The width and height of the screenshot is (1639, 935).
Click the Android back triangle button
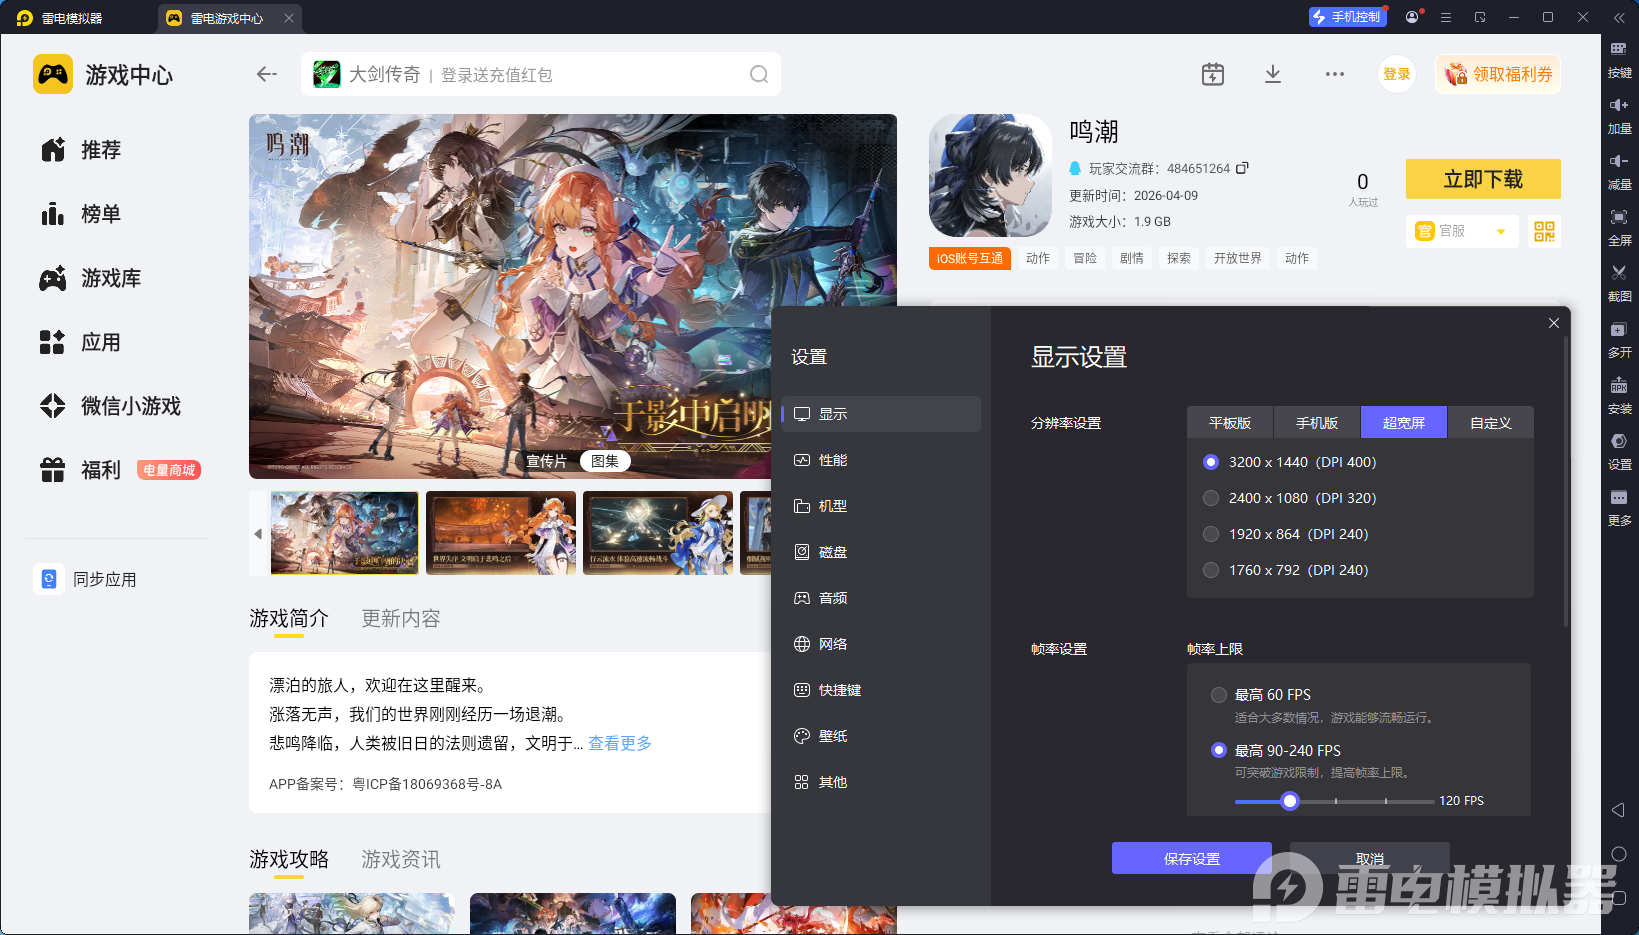point(1618,810)
